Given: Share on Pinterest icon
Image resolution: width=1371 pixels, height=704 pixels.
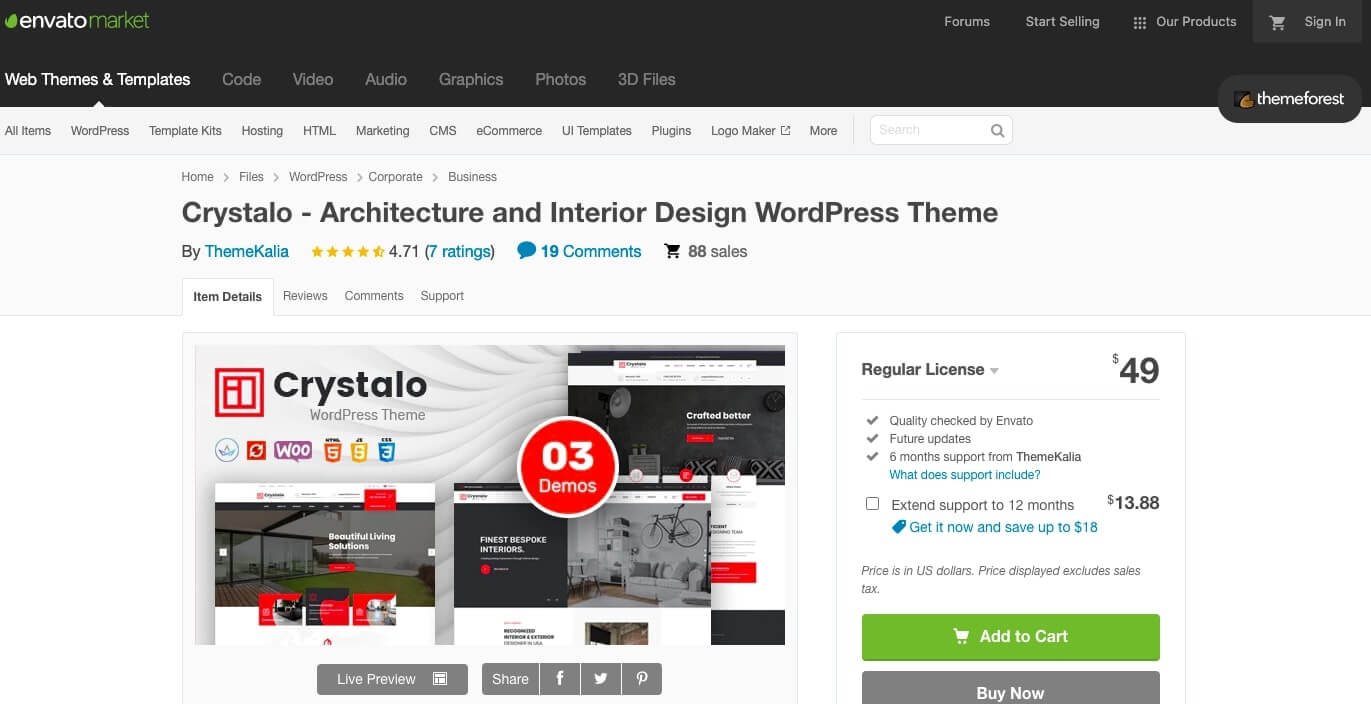Looking at the screenshot, I should (x=642, y=679).
